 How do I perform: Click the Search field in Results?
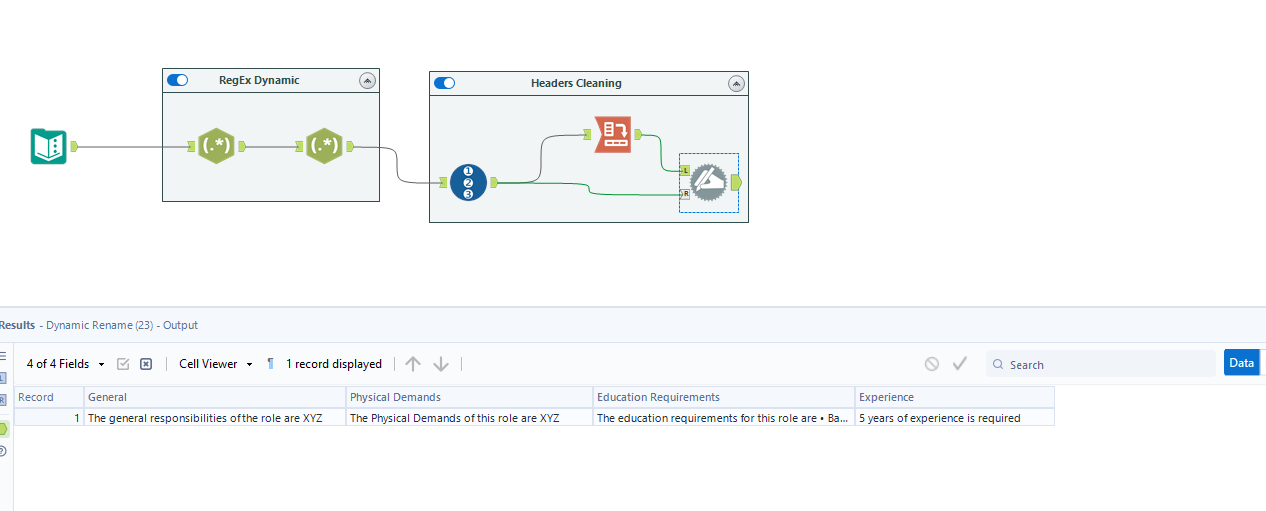(1100, 364)
